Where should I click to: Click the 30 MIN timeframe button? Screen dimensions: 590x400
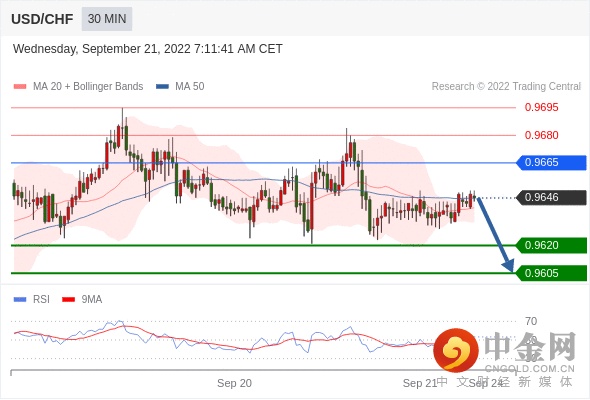click(x=107, y=18)
